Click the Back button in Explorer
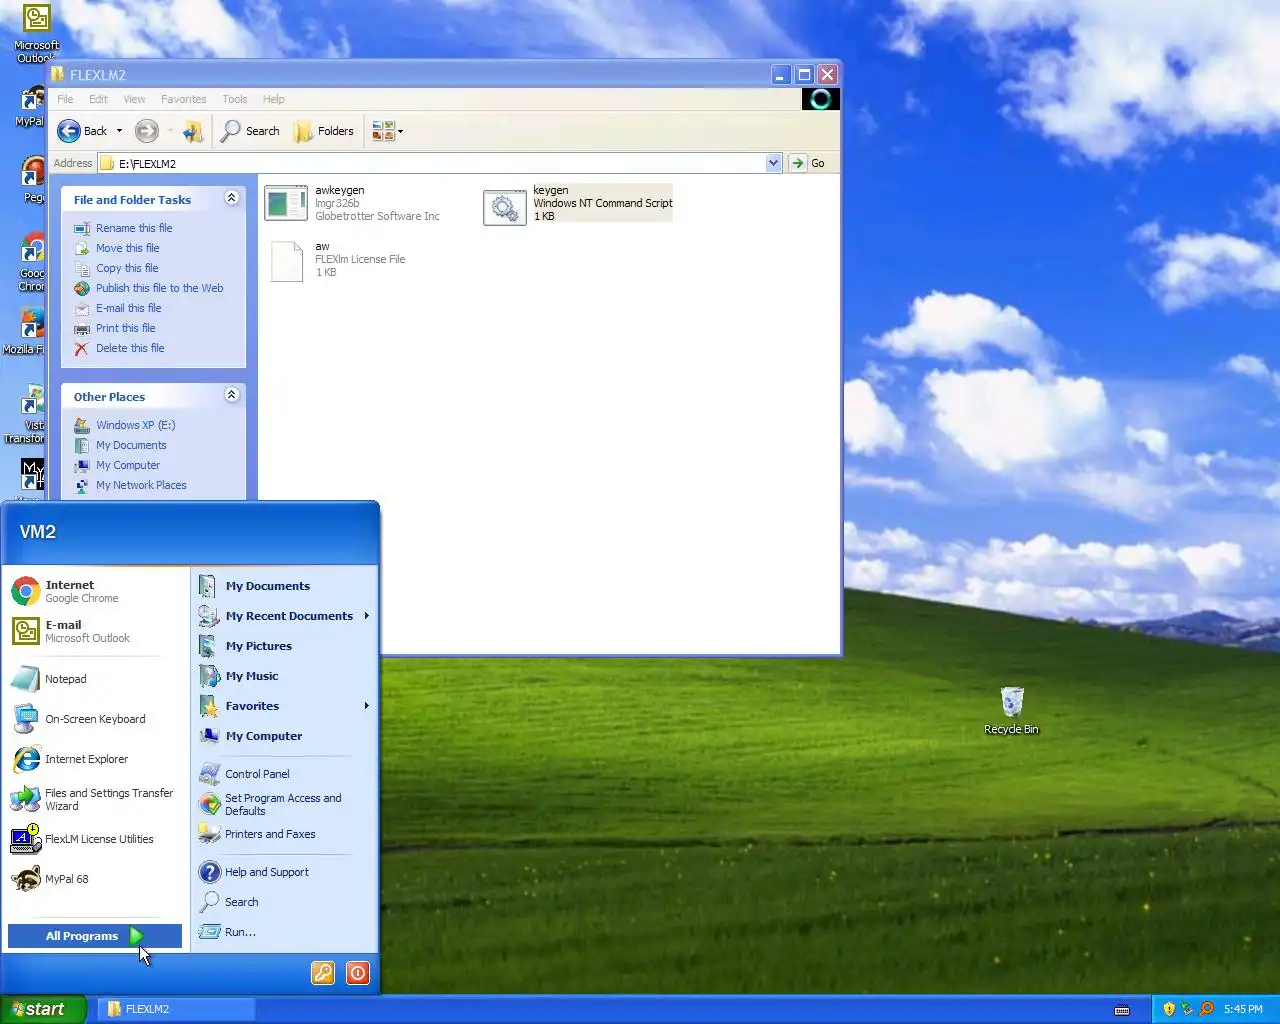This screenshot has height=1024, width=1280. (x=83, y=131)
